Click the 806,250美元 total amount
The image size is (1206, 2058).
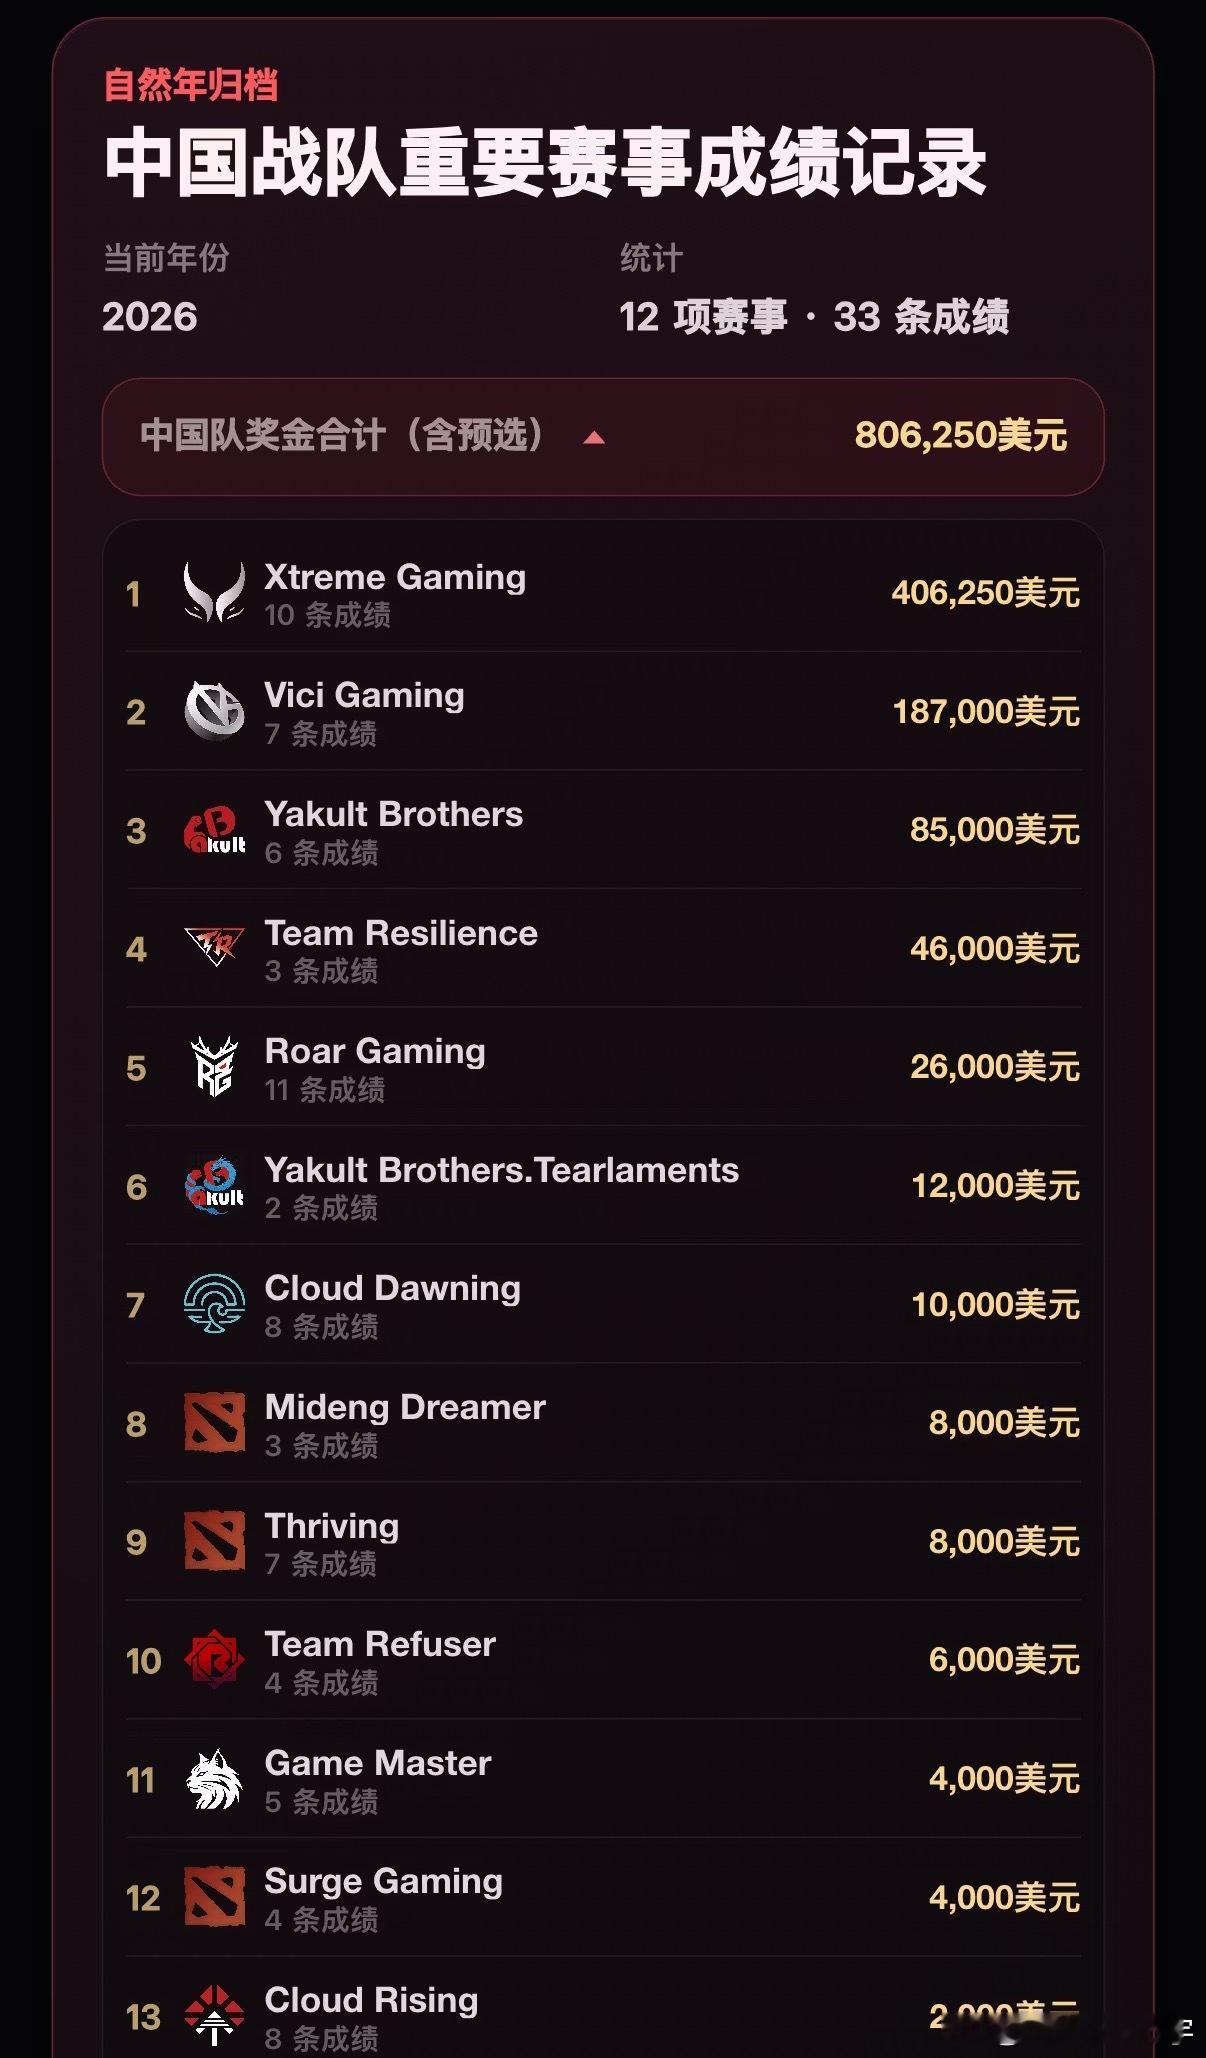tap(961, 436)
